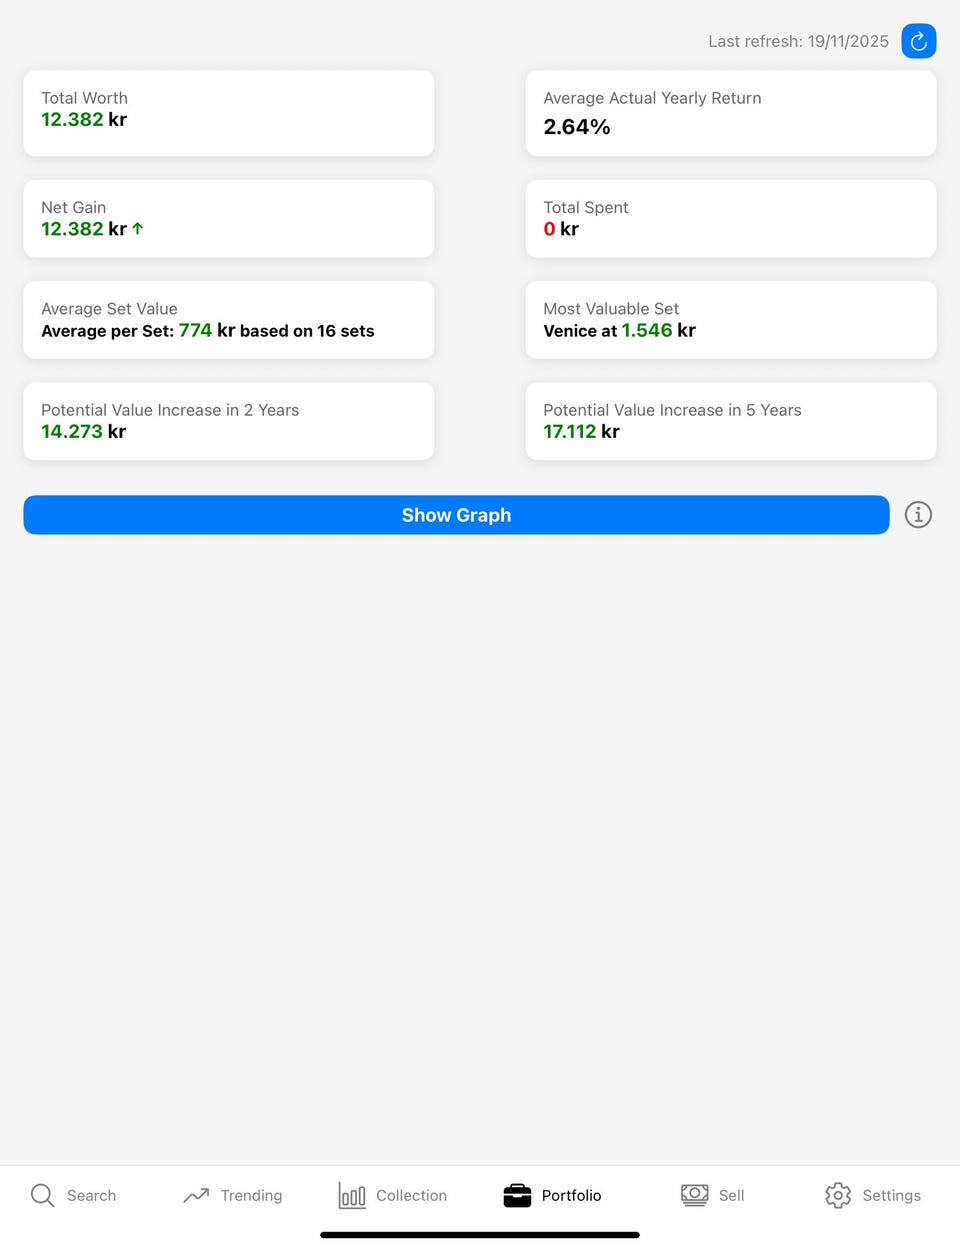Switch to the Sell tab
Image resolution: width=960 pixels, height=1247 pixels.
pos(731,1195)
